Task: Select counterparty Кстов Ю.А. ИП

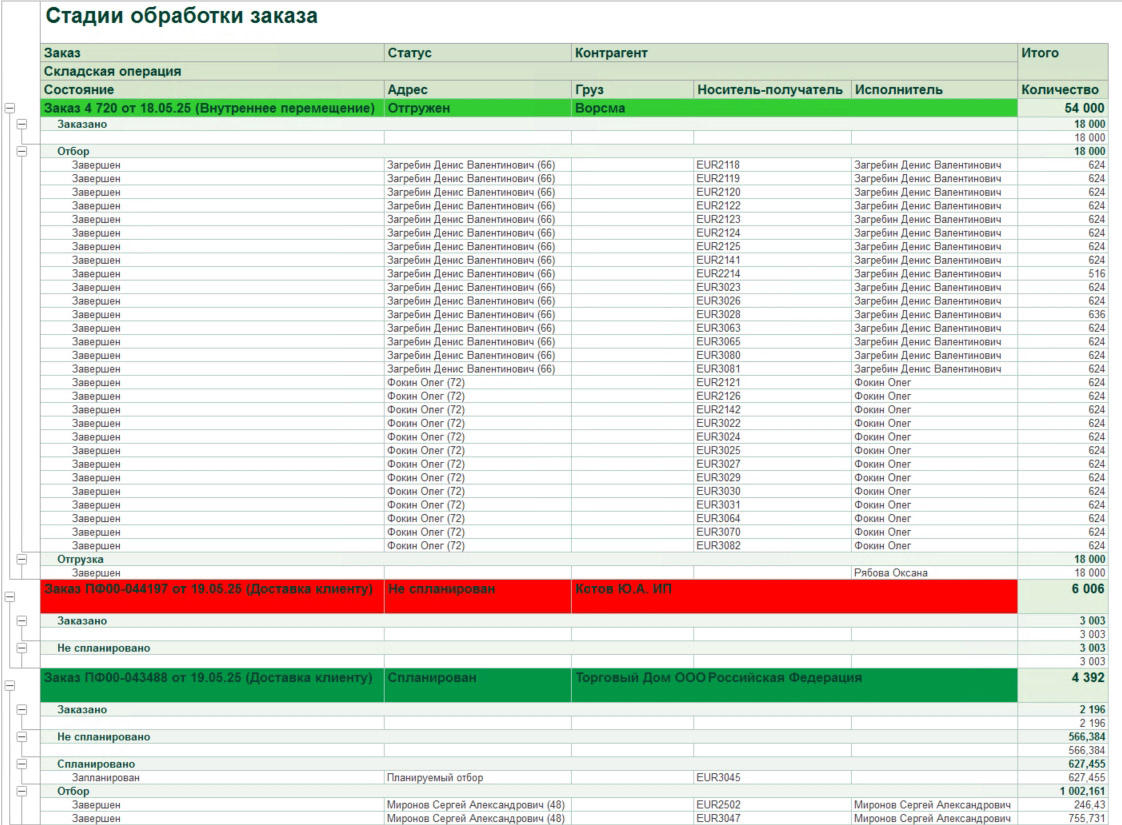Action: [794, 597]
